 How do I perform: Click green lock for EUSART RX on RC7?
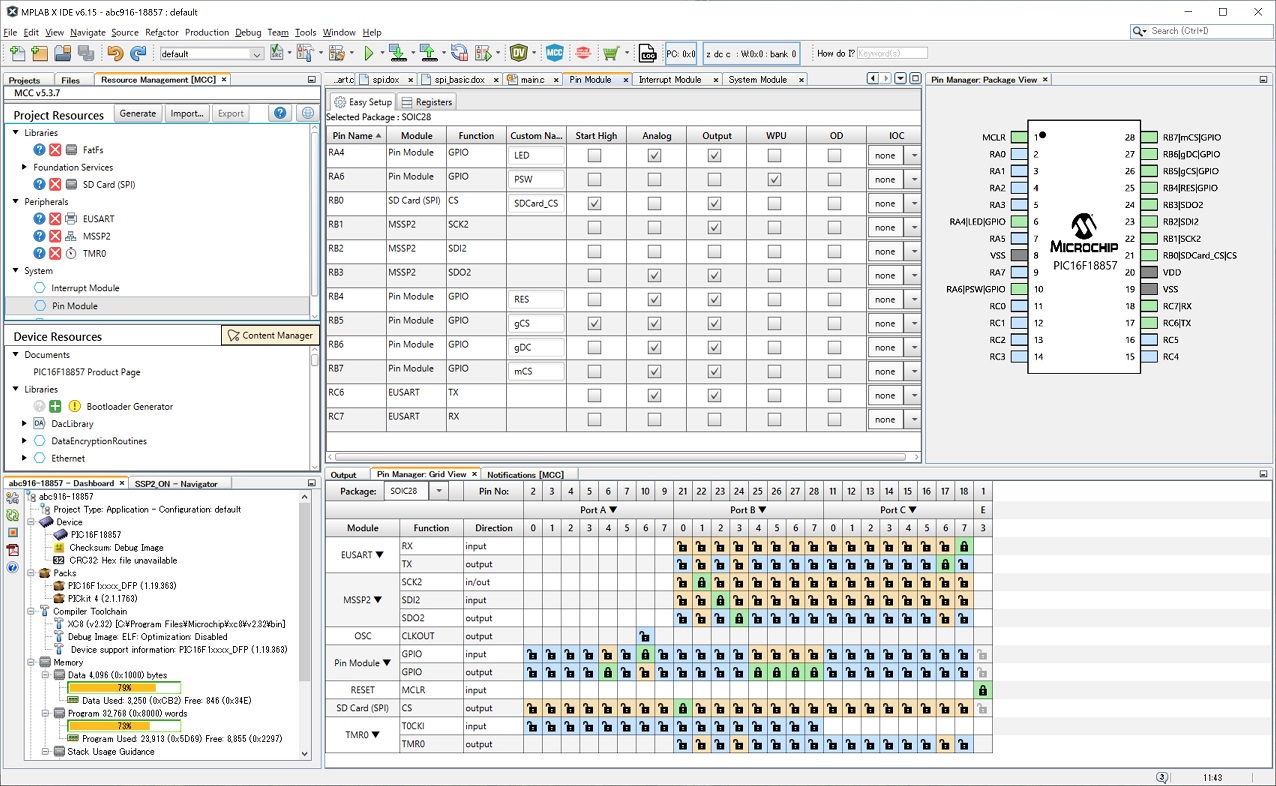point(964,546)
